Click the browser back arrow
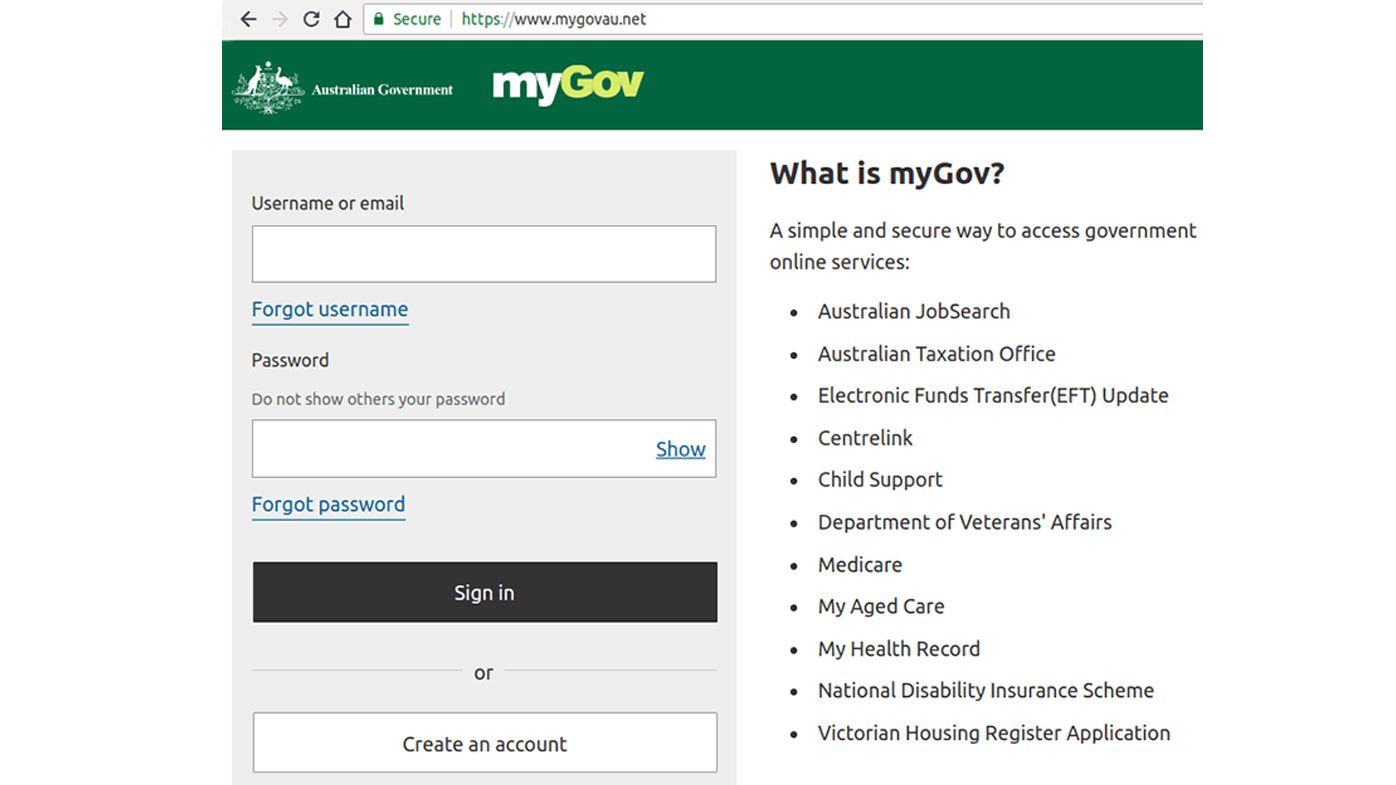This screenshot has height=785, width=1396. coord(248,19)
